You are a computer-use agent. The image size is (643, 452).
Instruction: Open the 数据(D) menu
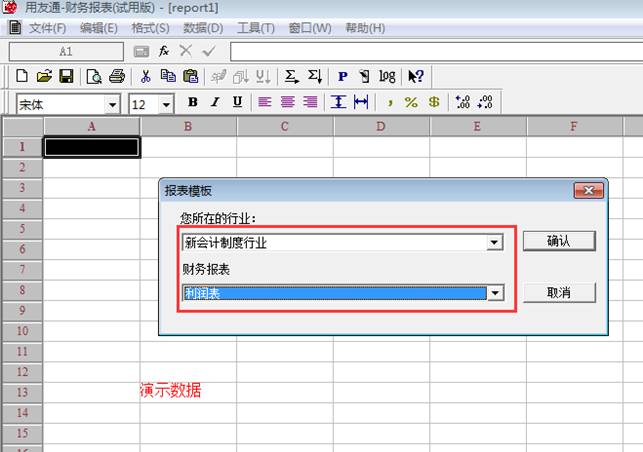[203, 28]
